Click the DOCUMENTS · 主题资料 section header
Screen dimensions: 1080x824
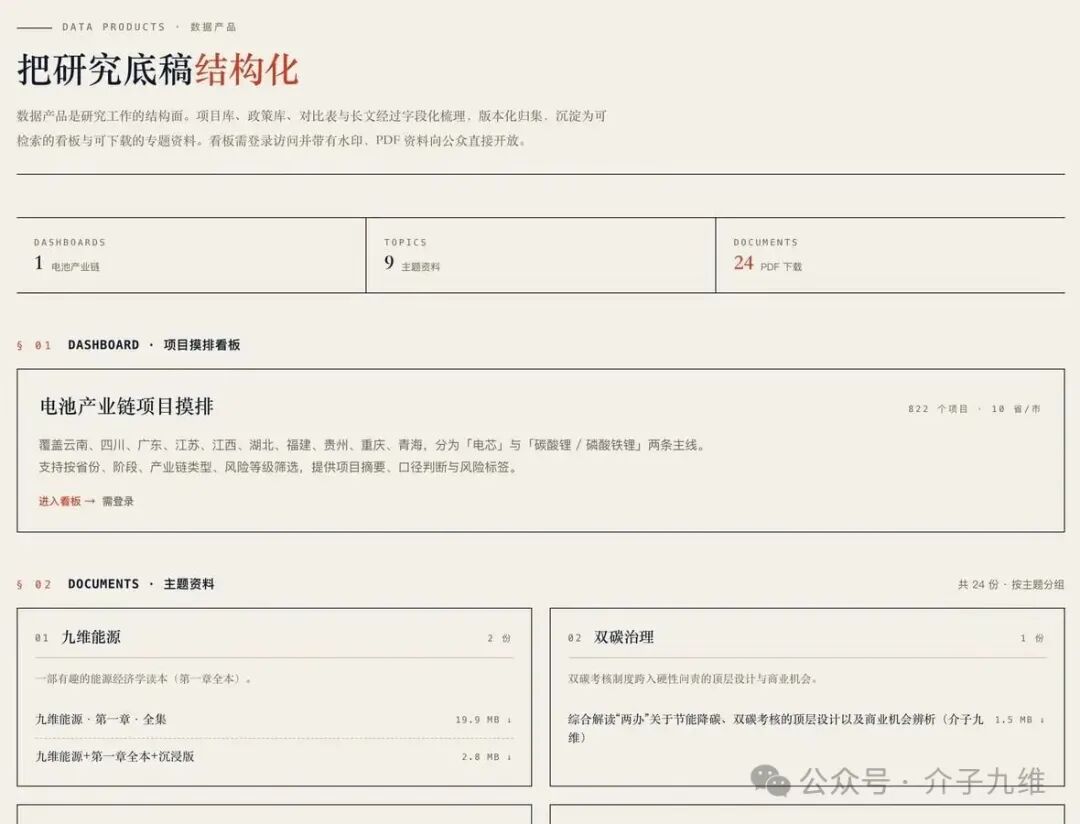click(141, 584)
